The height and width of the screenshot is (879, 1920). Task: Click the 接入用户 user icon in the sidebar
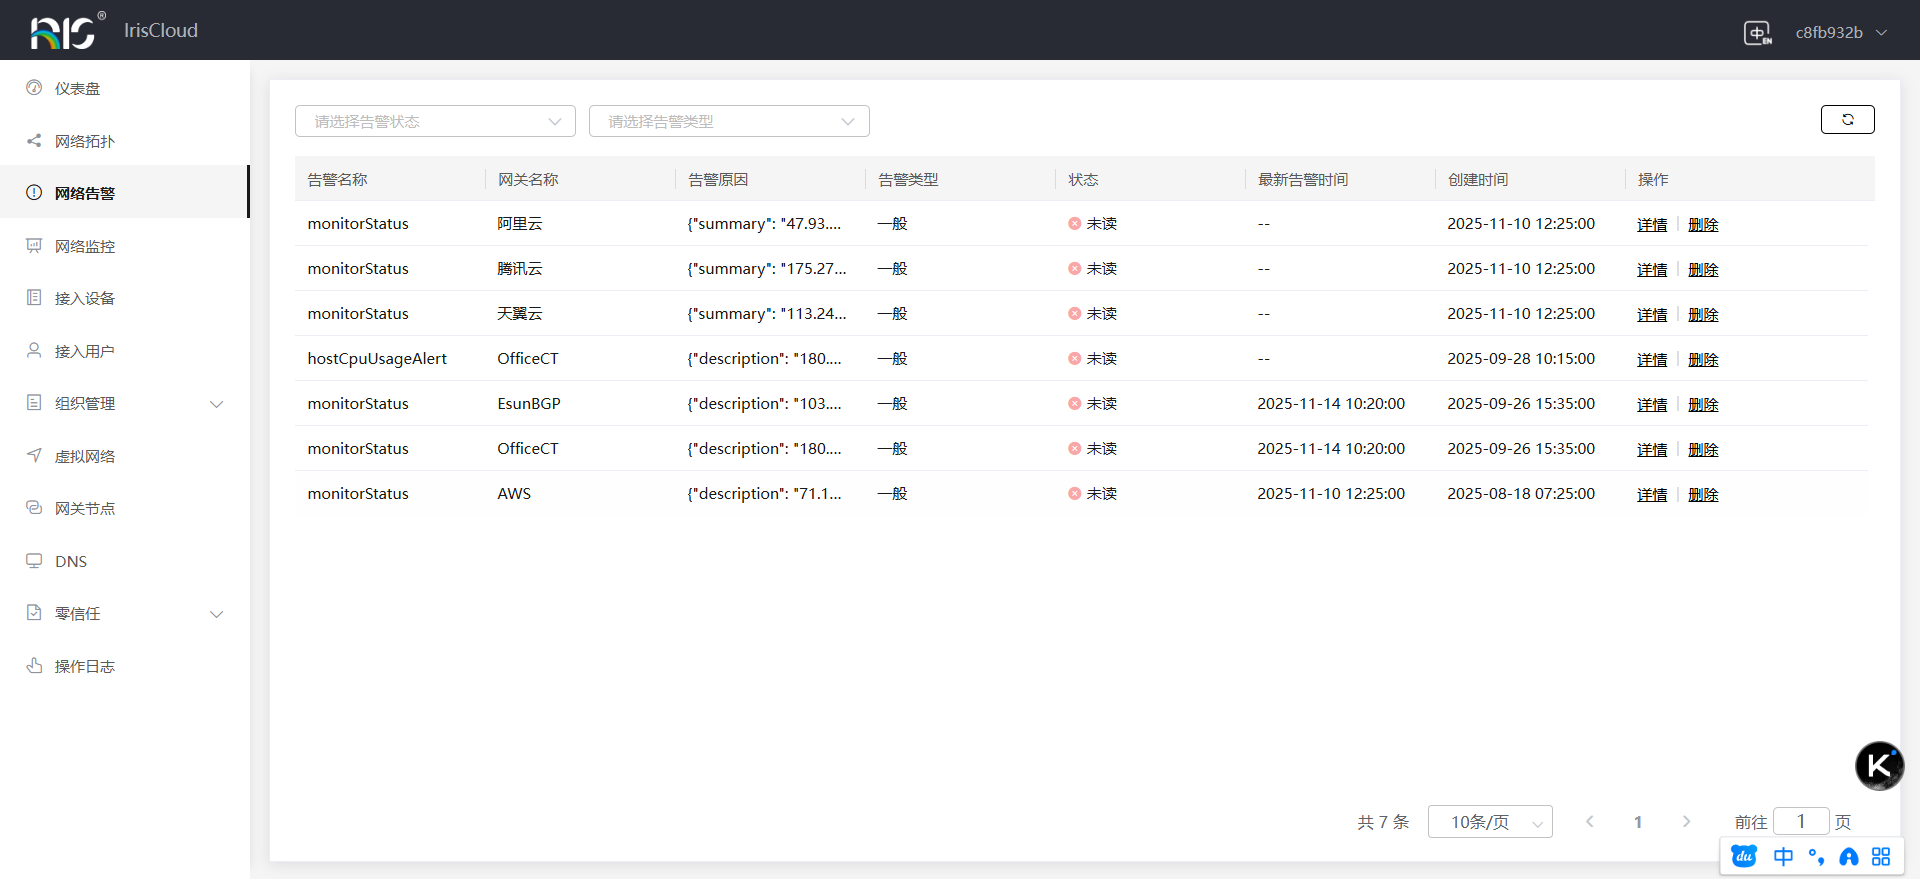tap(34, 351)
